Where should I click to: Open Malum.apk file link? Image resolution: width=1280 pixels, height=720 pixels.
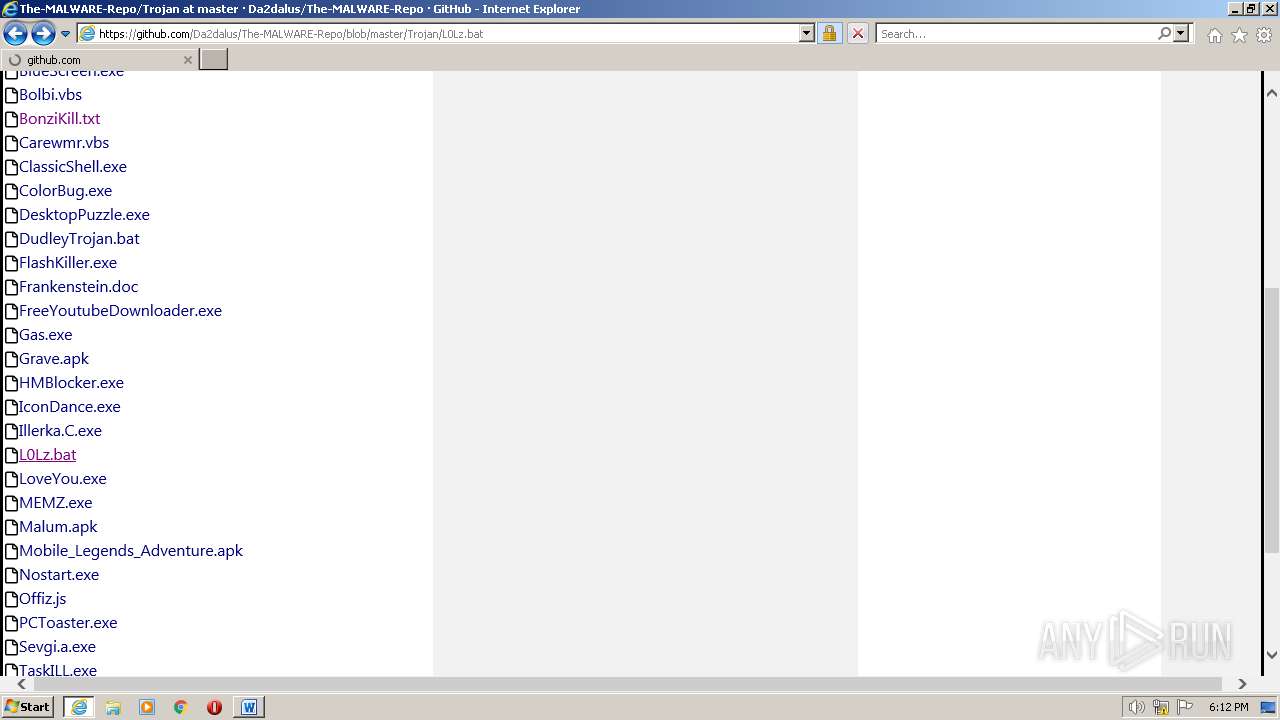pos(58,527)
